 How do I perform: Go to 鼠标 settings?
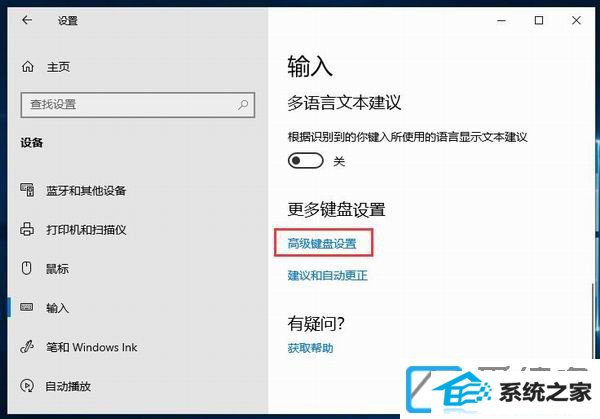pyautogui.click(x=57, y=269)
